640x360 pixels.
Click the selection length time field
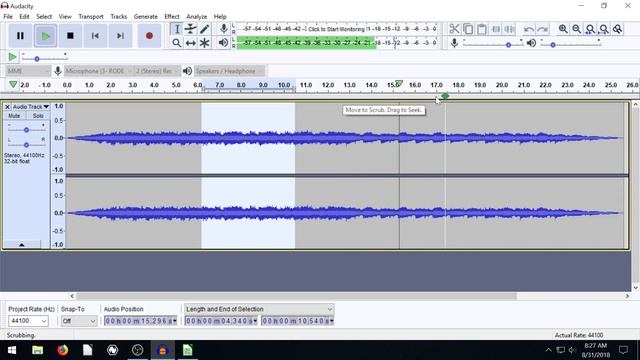click(221, 321)
